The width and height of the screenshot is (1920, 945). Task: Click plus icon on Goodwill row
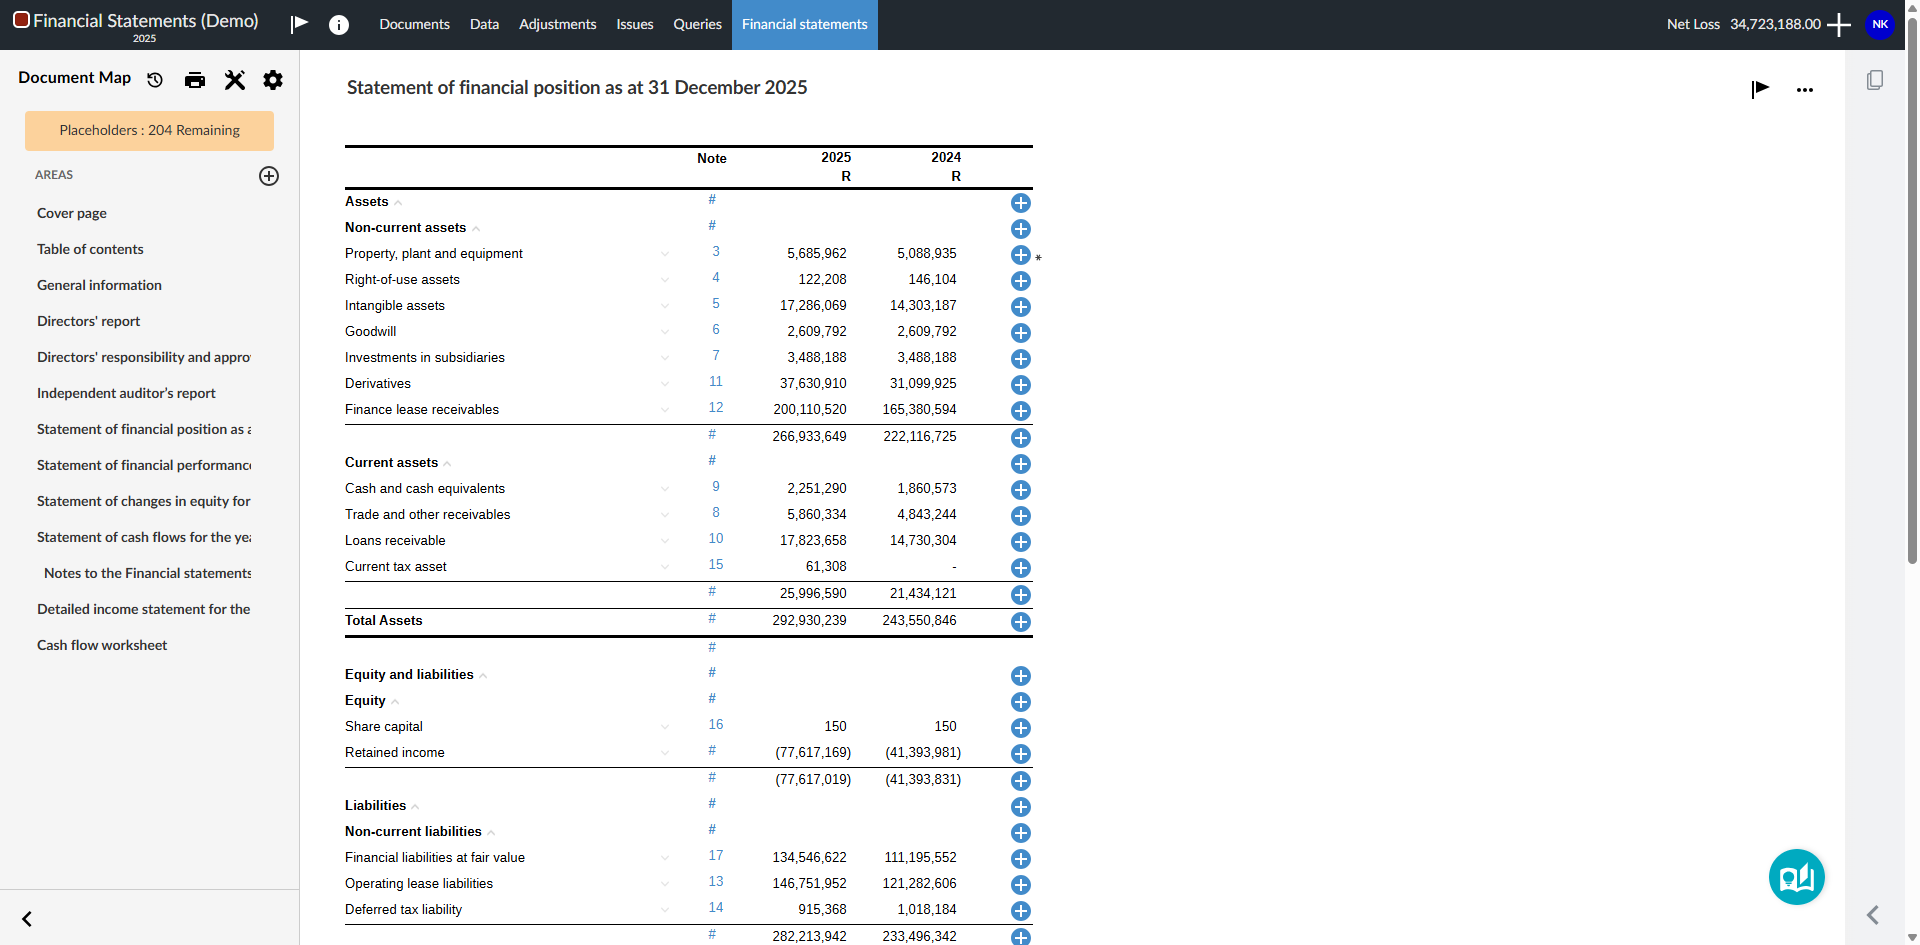[x=1020, y=333]
